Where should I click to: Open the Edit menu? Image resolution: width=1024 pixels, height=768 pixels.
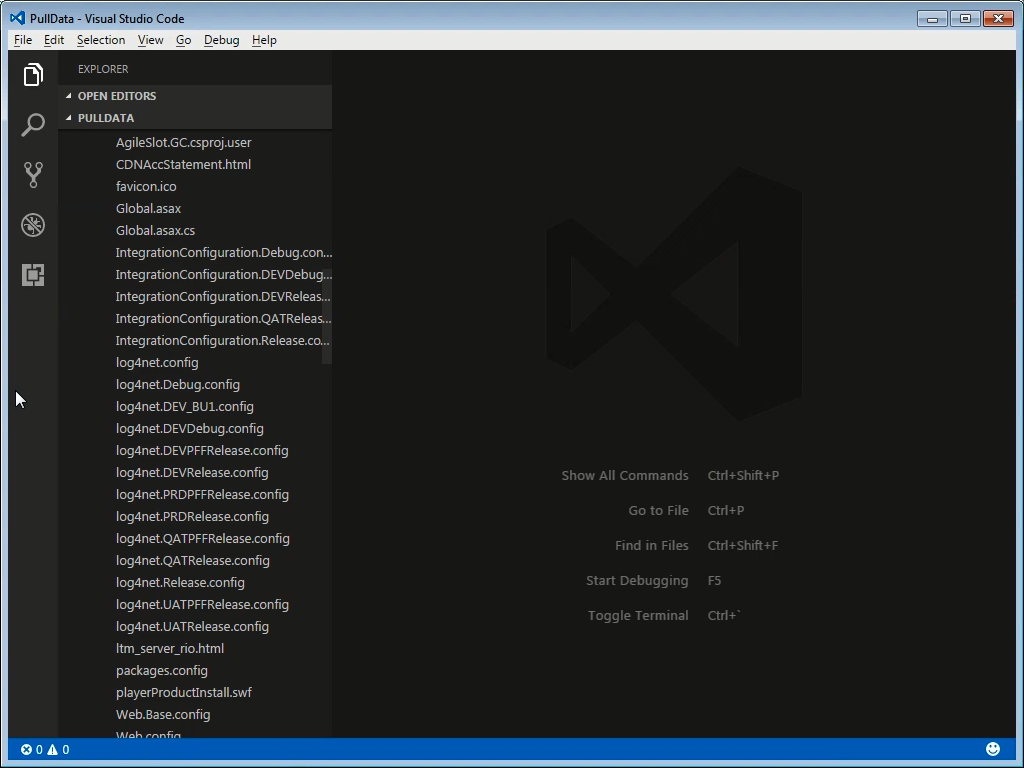[54, 40]
